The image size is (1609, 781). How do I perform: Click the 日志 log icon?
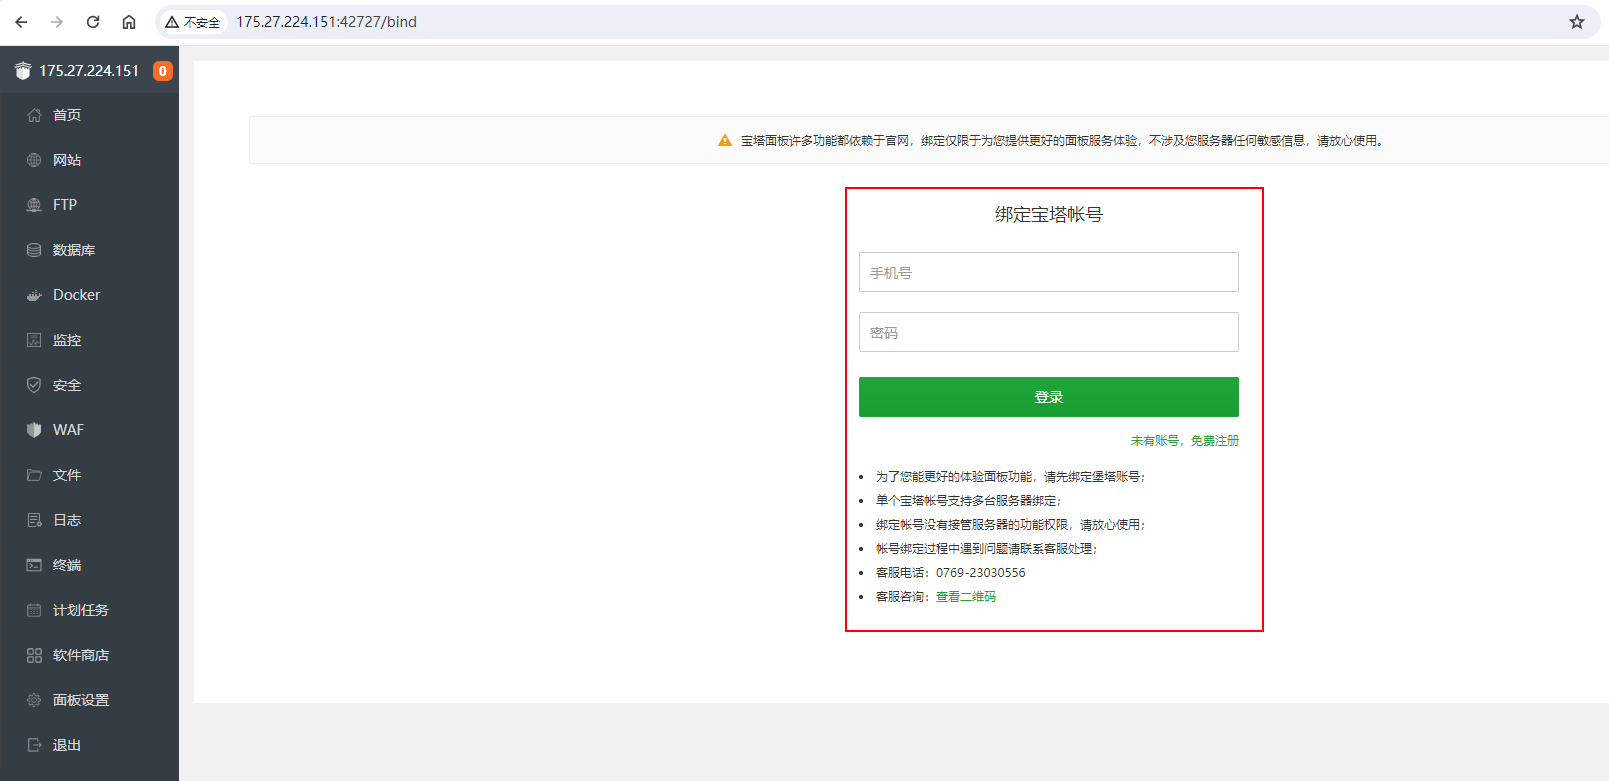(x=34, y=520)
